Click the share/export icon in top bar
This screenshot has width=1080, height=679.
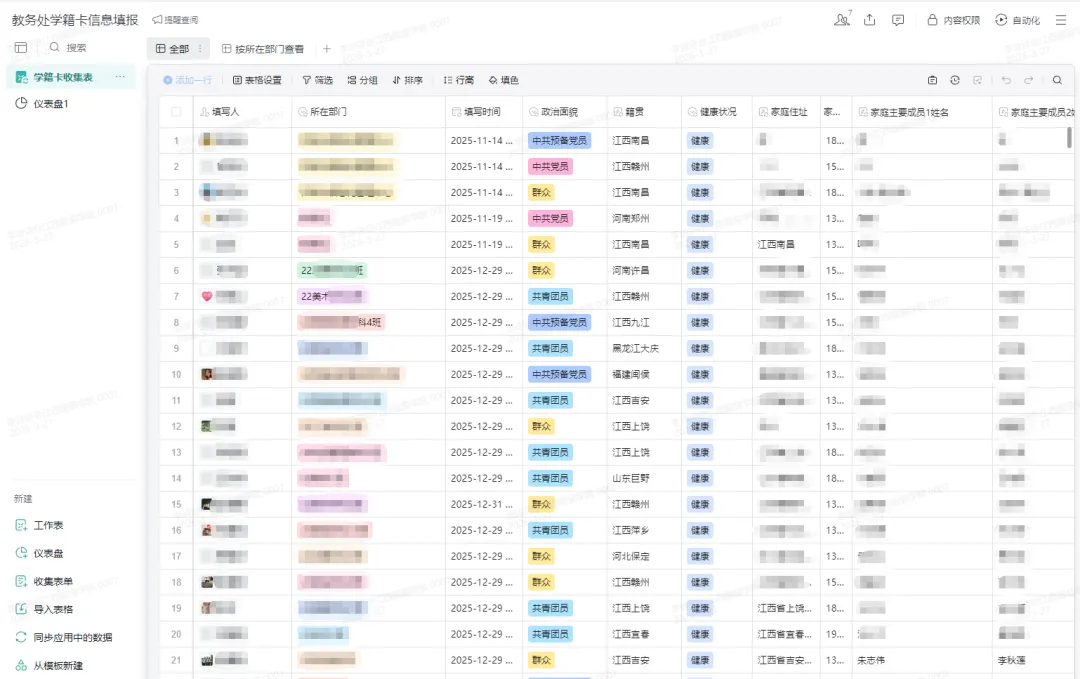pos(869,20)
